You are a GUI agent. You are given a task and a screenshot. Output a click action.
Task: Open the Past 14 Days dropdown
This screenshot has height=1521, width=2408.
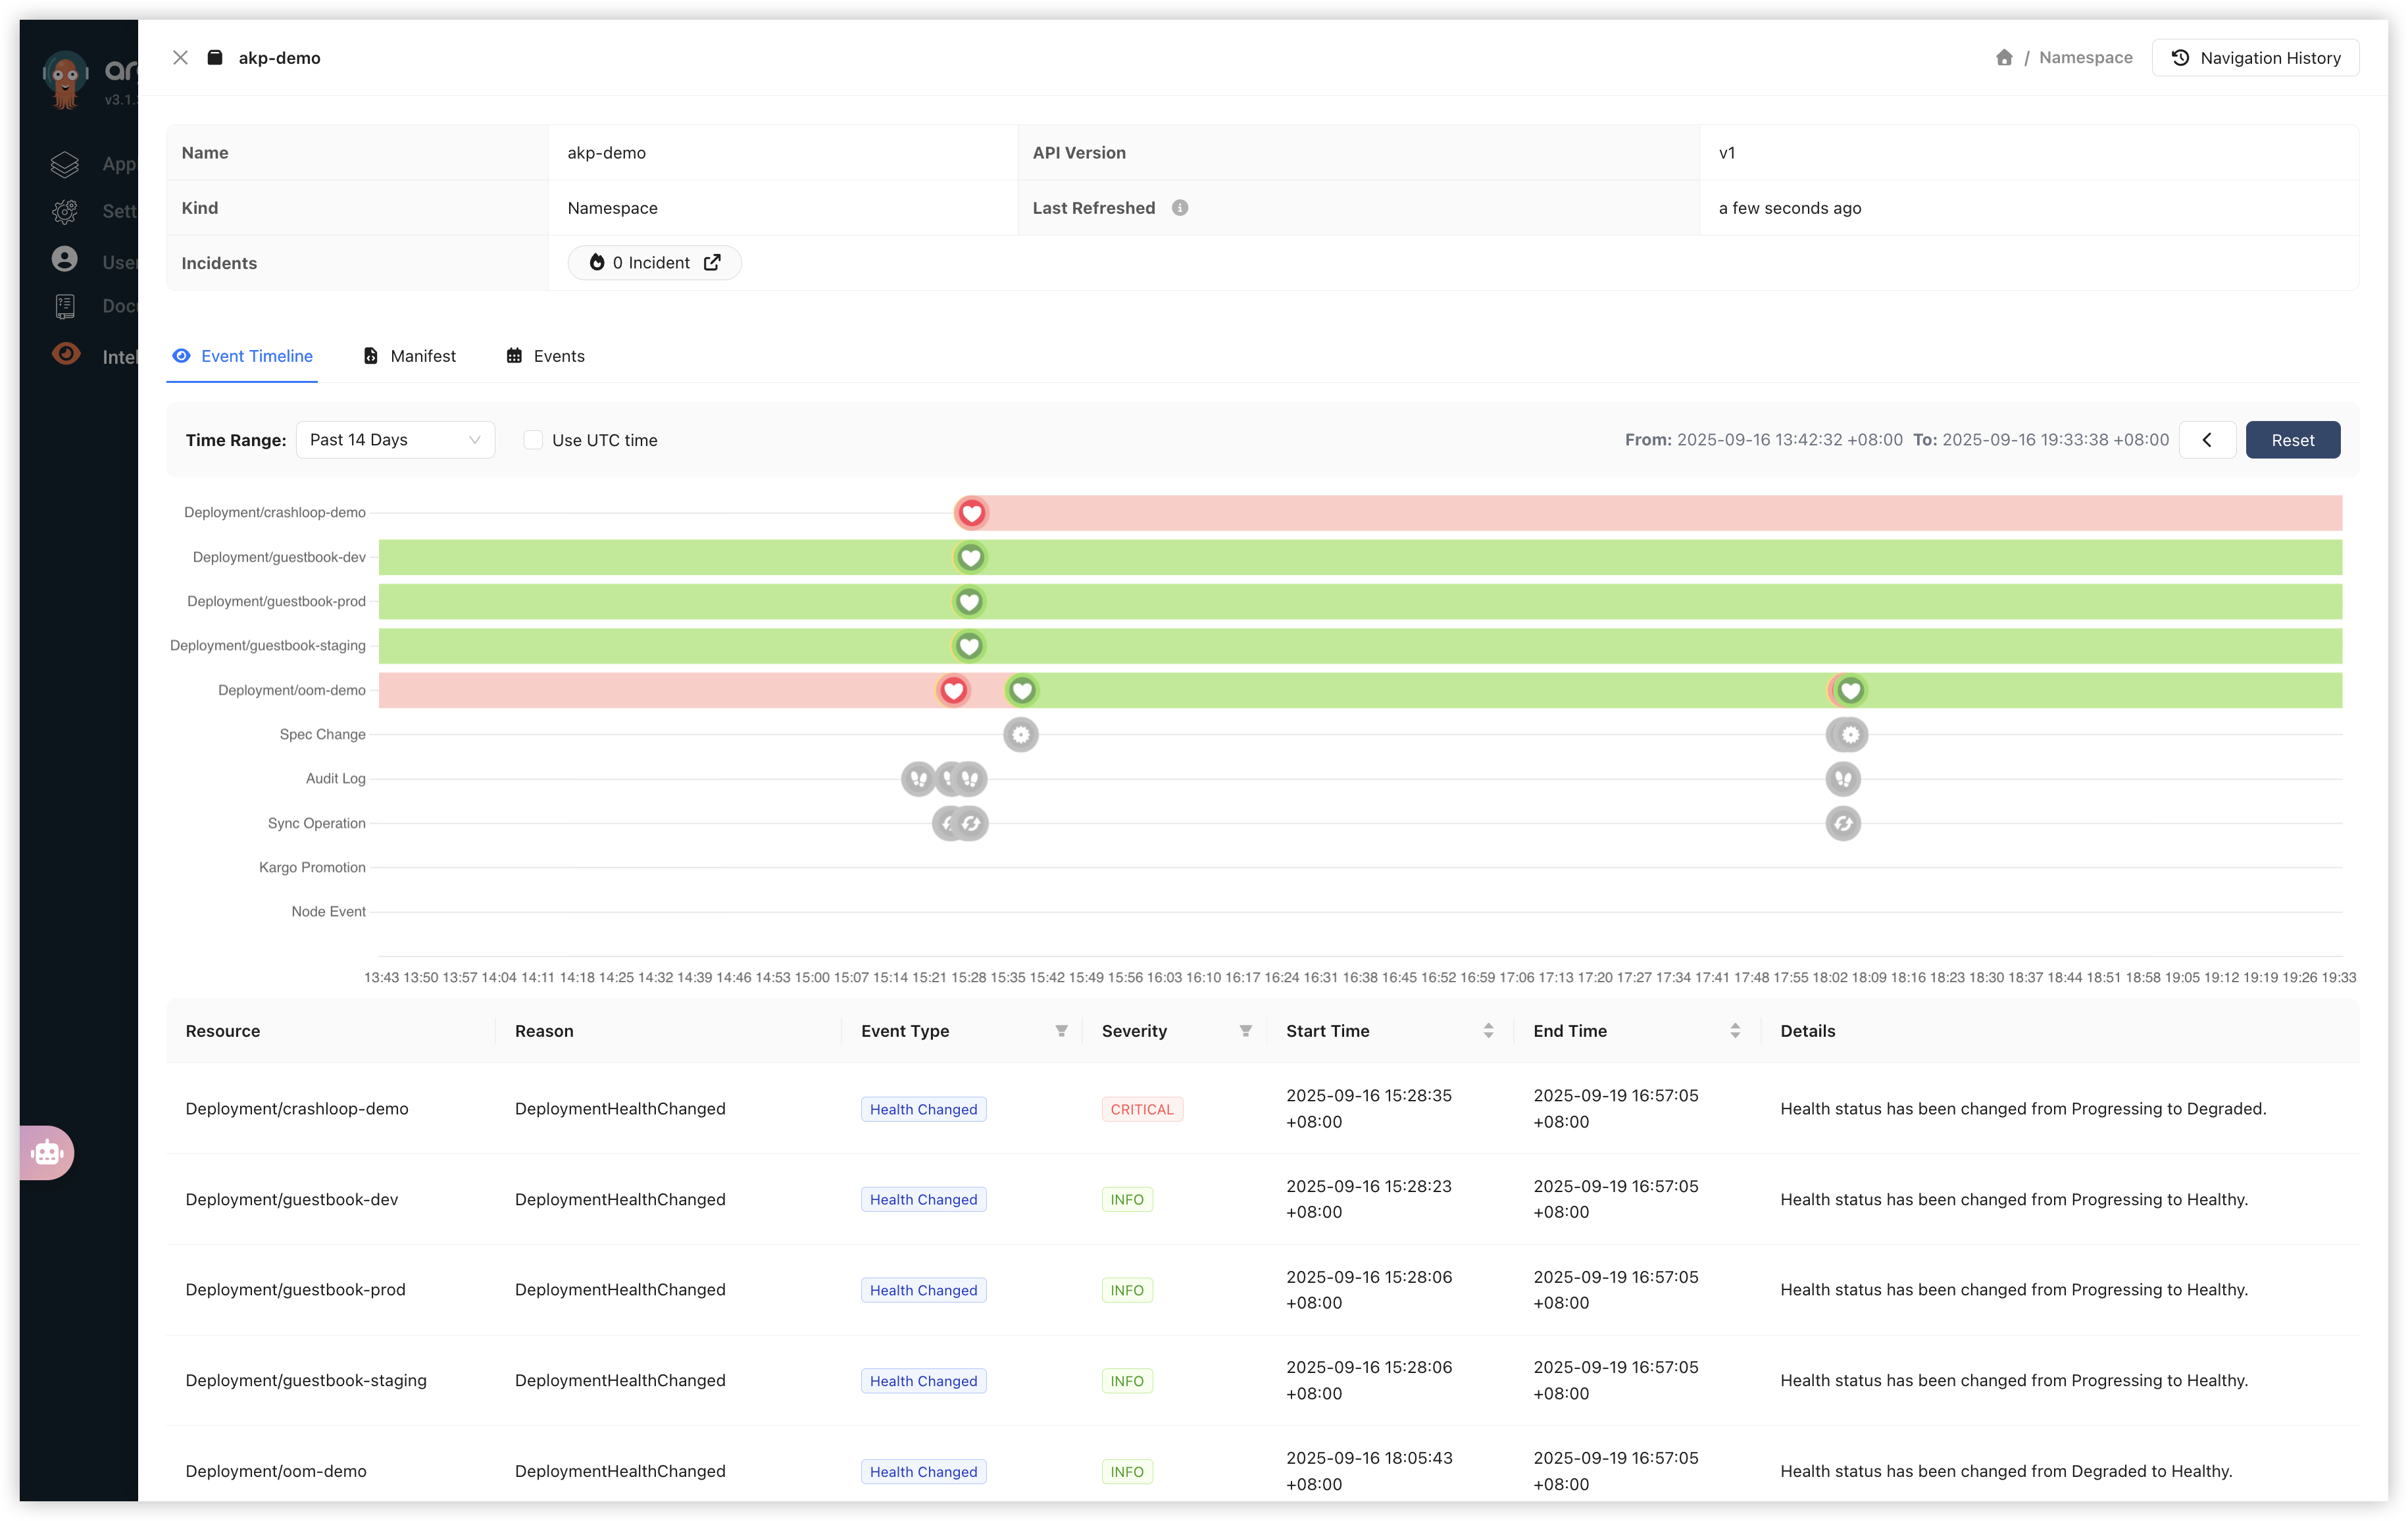tap(395, 440)
